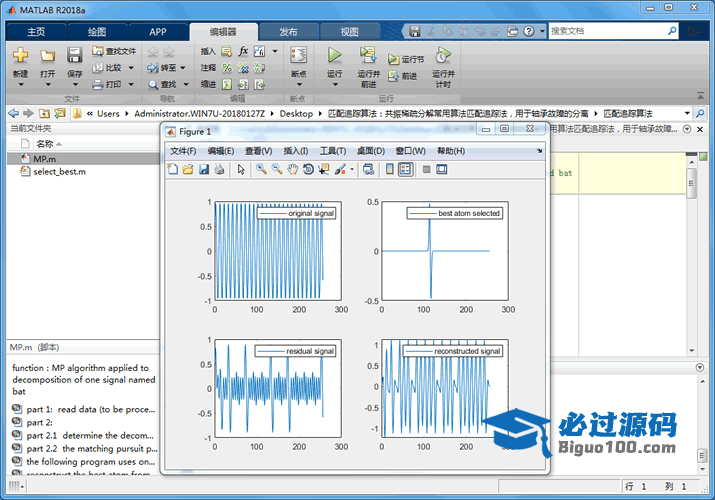Viewport: 715px width, 500px height.
Task: Toggle Rotate 3D tool in Figure 1
Action: point(308,170)
